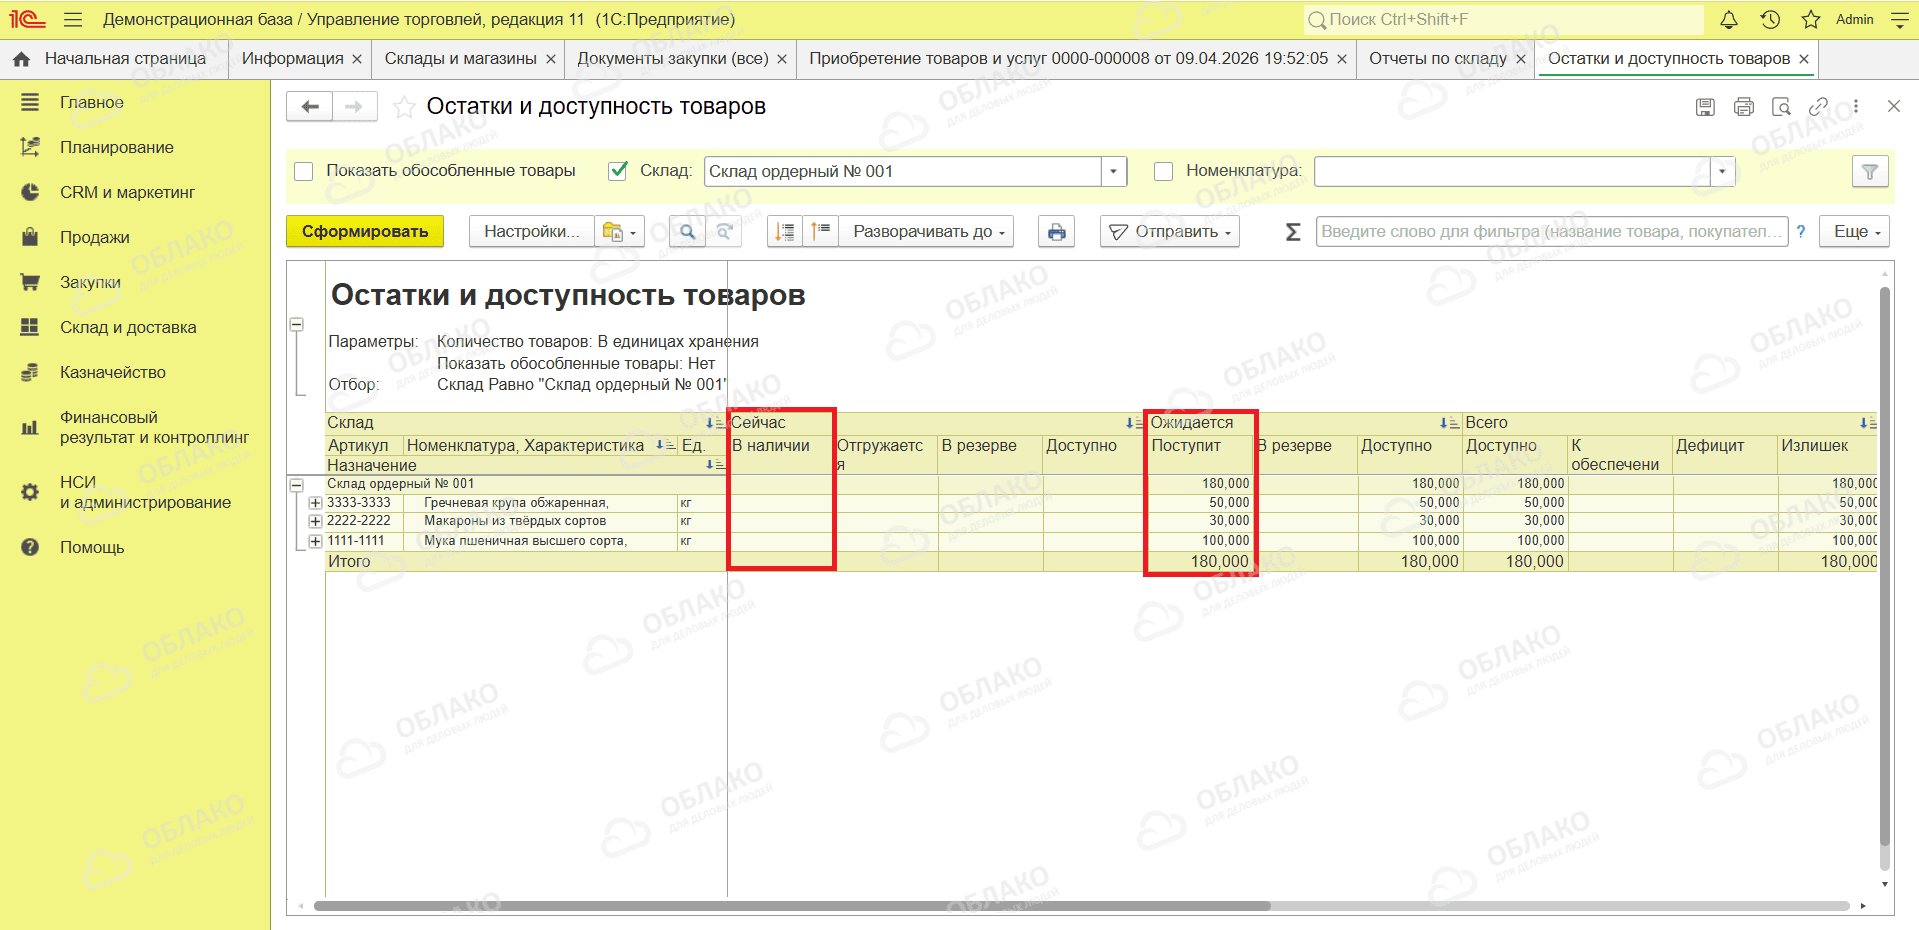
Task: Open the Настройки... button
Action: click(x=531, y=232)
